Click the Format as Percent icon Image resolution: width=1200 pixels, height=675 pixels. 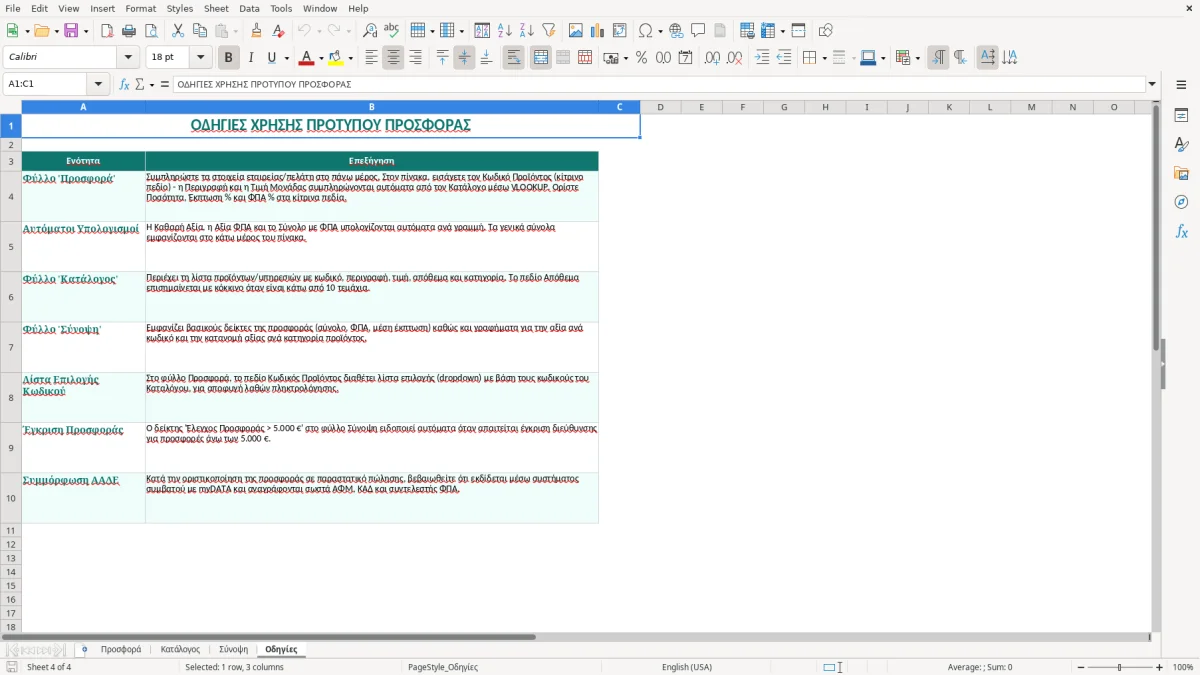(641, 58)
